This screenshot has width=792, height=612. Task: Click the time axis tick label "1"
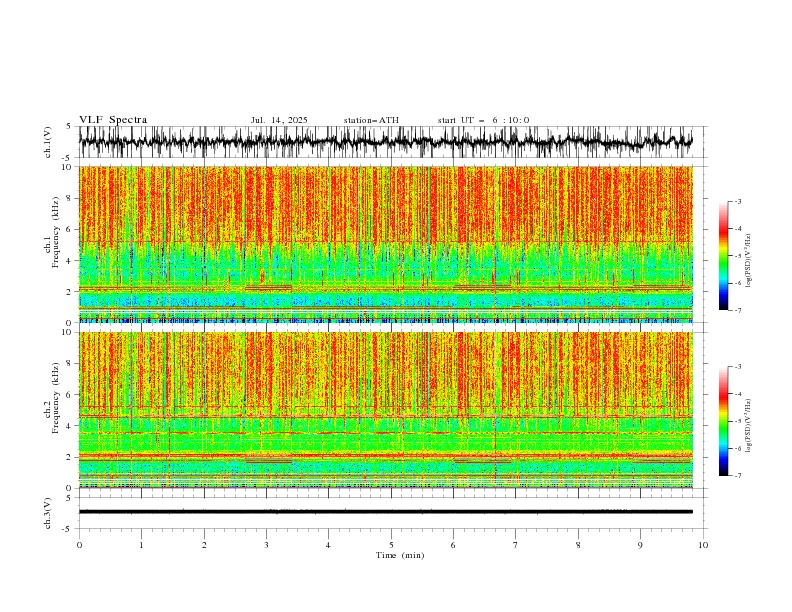click(141, 545)
